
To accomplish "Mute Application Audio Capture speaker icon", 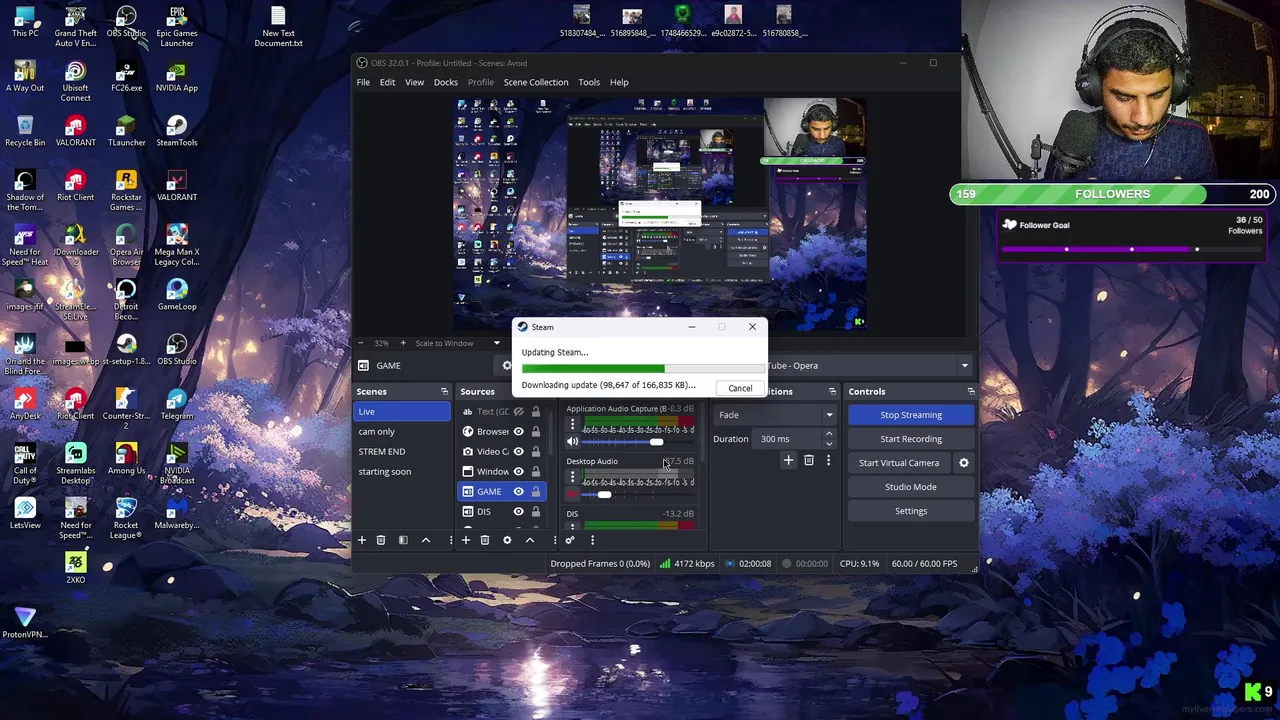I will coord(572,442).
